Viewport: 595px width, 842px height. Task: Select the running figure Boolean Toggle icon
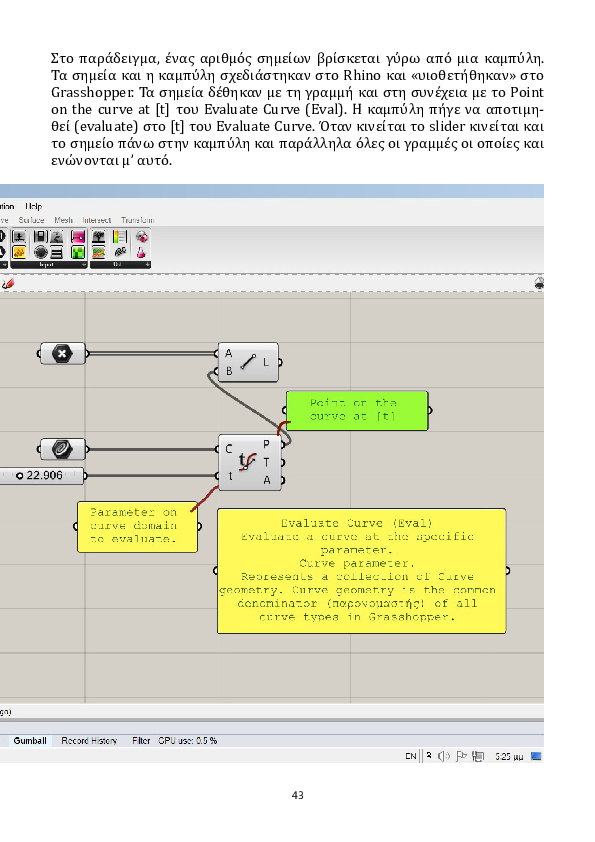[x=56, y=236]
